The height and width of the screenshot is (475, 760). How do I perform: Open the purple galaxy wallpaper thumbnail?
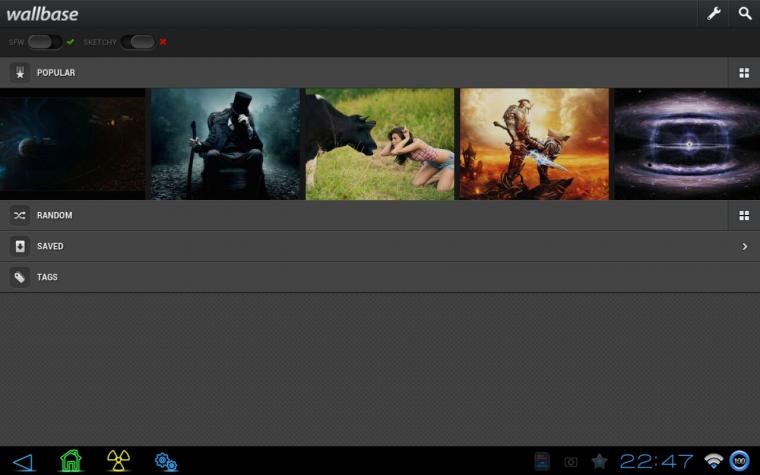click(x=687, y=144)
